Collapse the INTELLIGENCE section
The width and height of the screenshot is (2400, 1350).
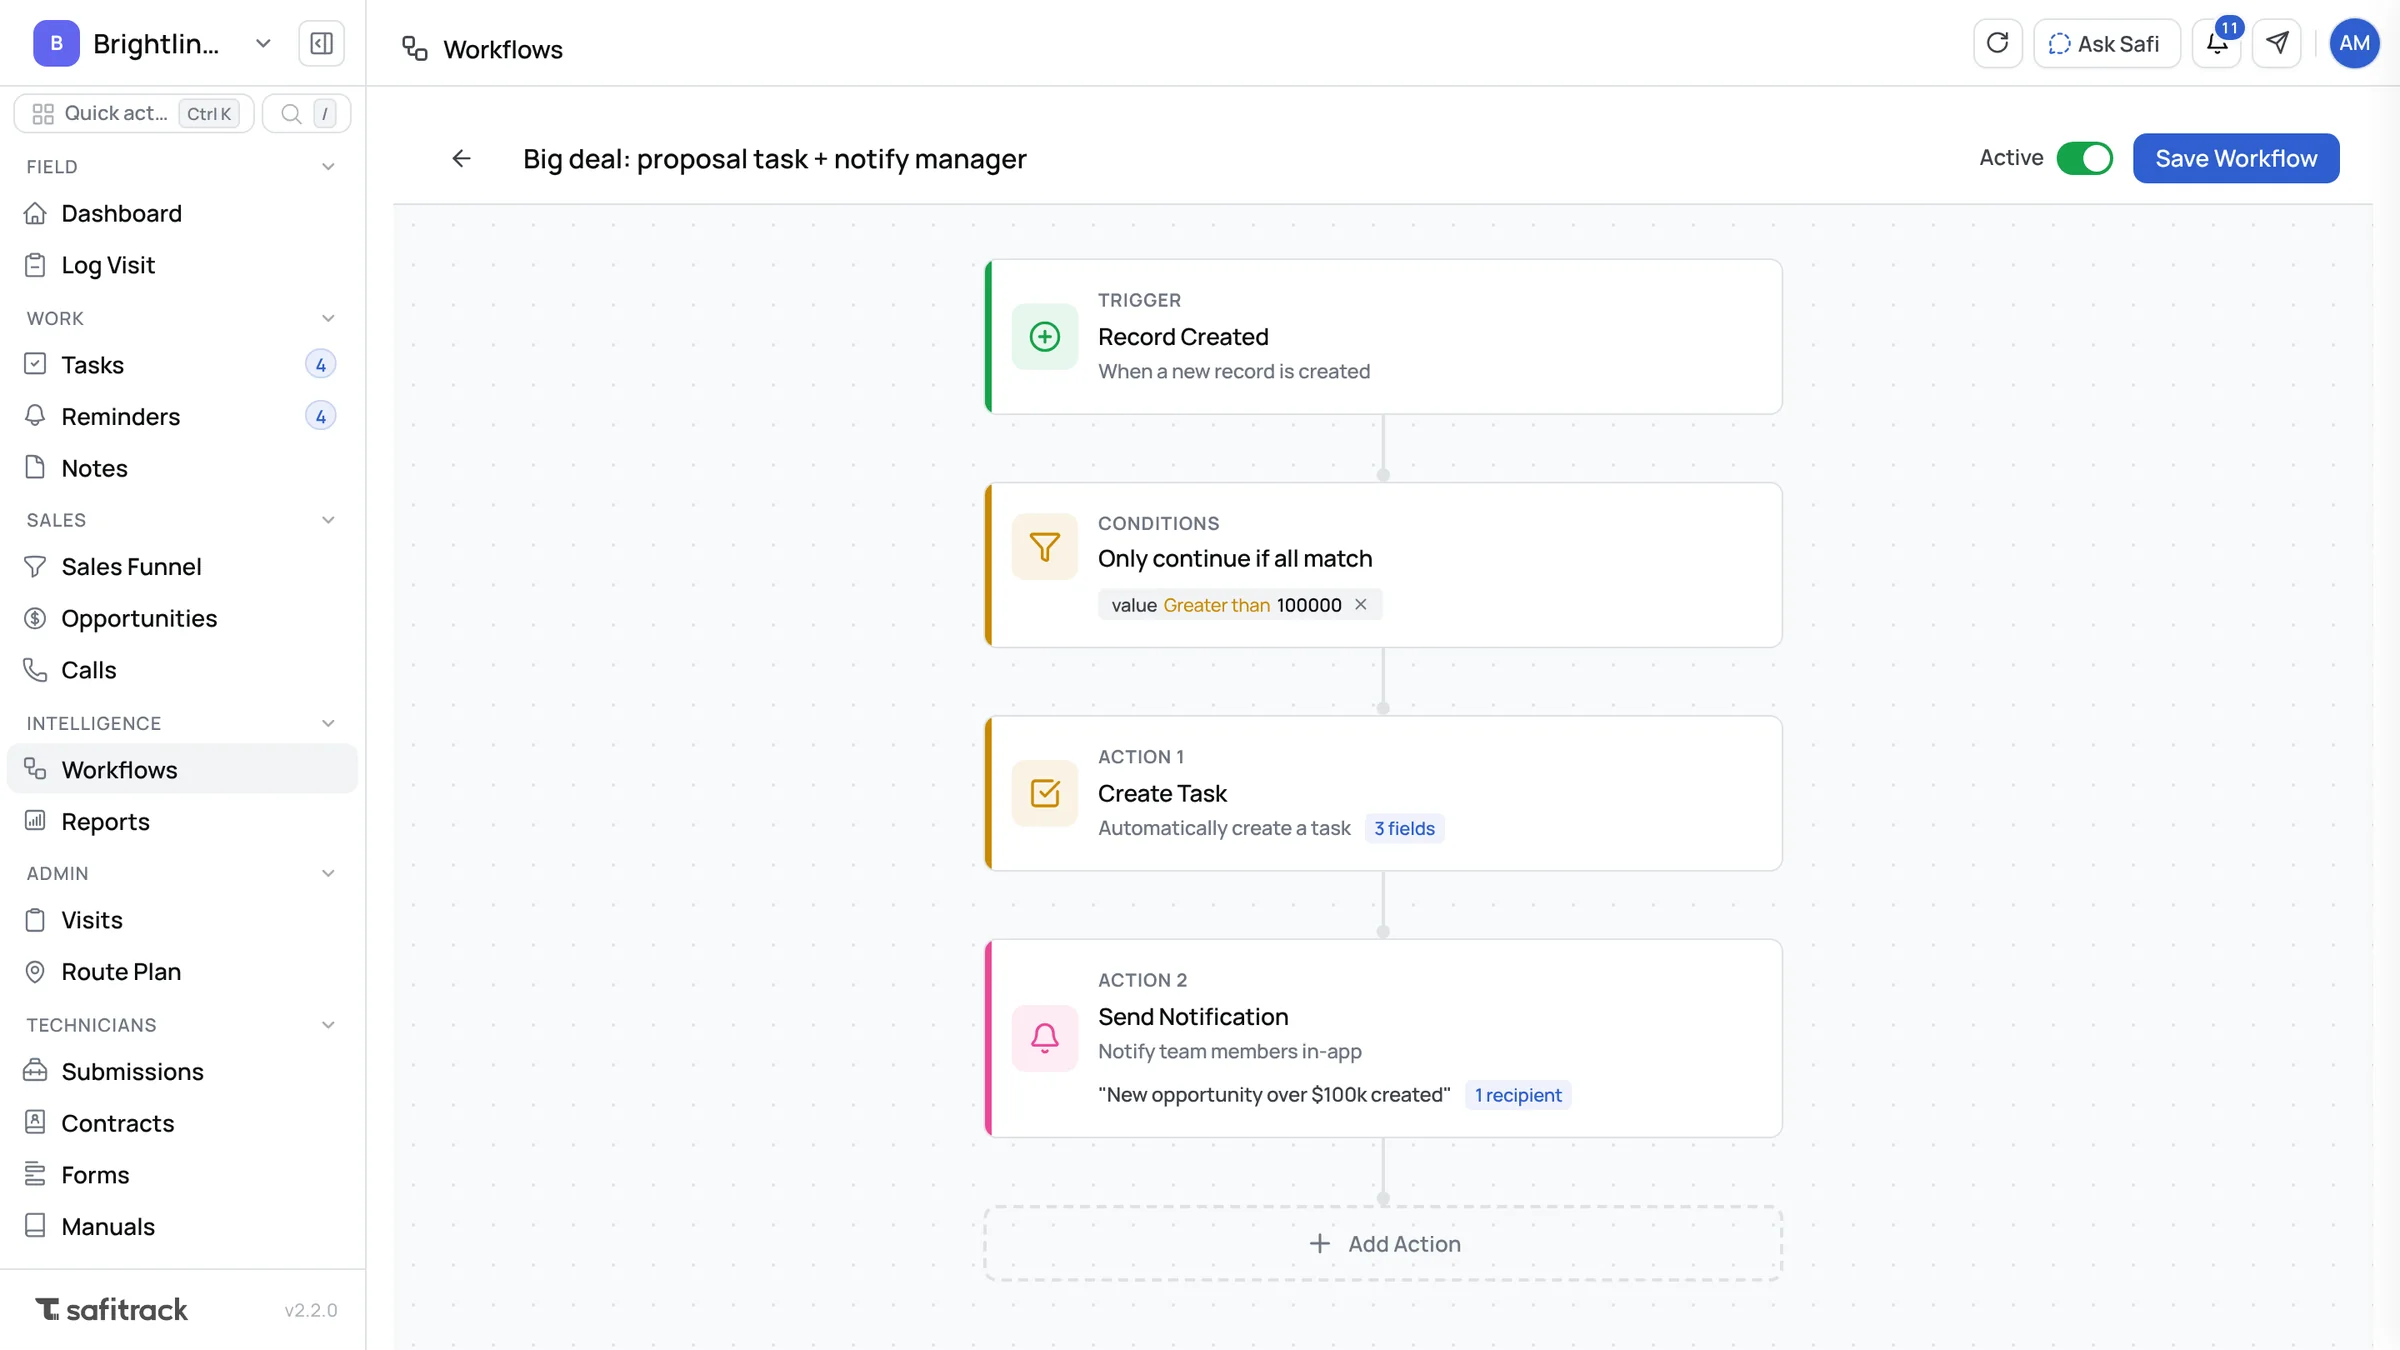(328, 723)
